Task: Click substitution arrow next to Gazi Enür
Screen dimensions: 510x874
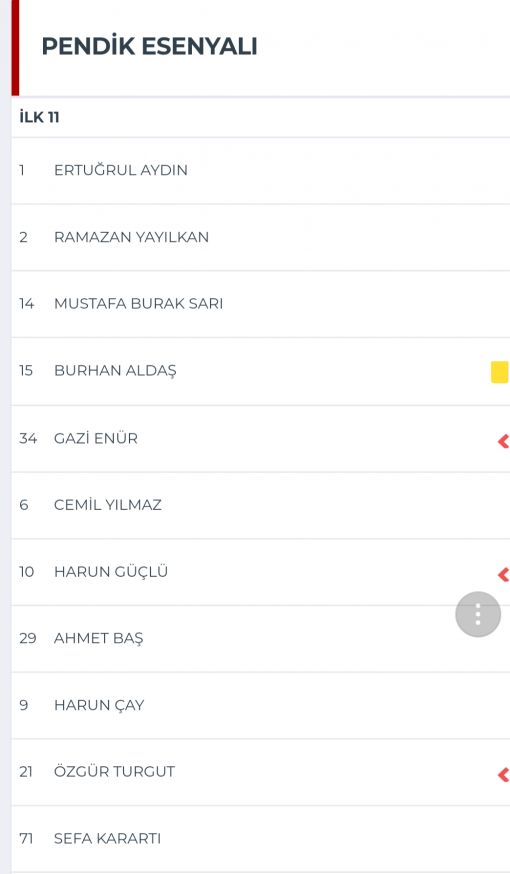Action: click(x=503, y=441)
